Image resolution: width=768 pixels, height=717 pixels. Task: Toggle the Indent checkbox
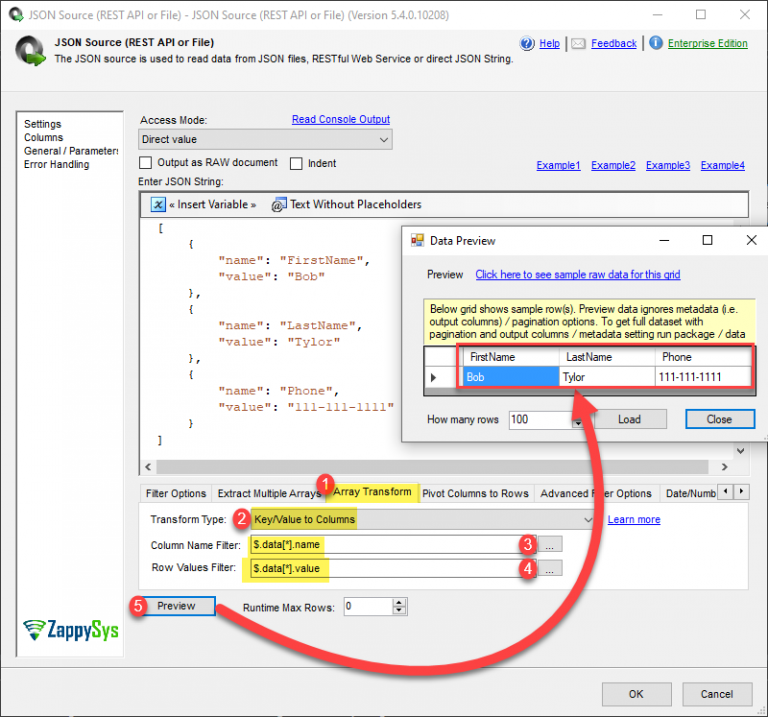coord(297,164)
